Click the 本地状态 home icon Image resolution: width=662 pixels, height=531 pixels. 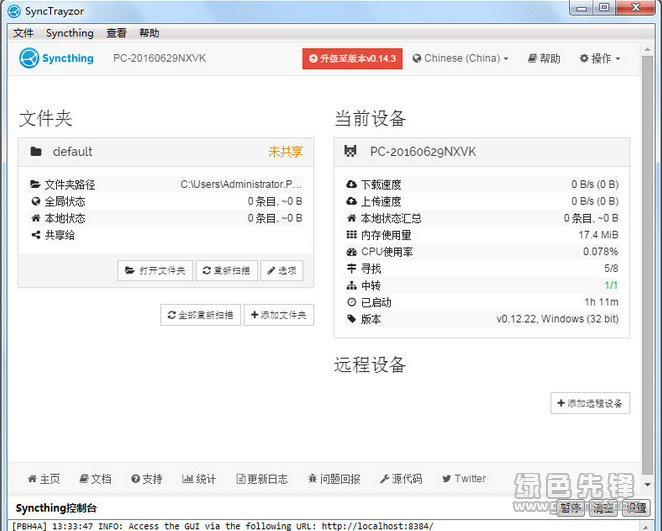pyautogui.click(x=35, y=218)
